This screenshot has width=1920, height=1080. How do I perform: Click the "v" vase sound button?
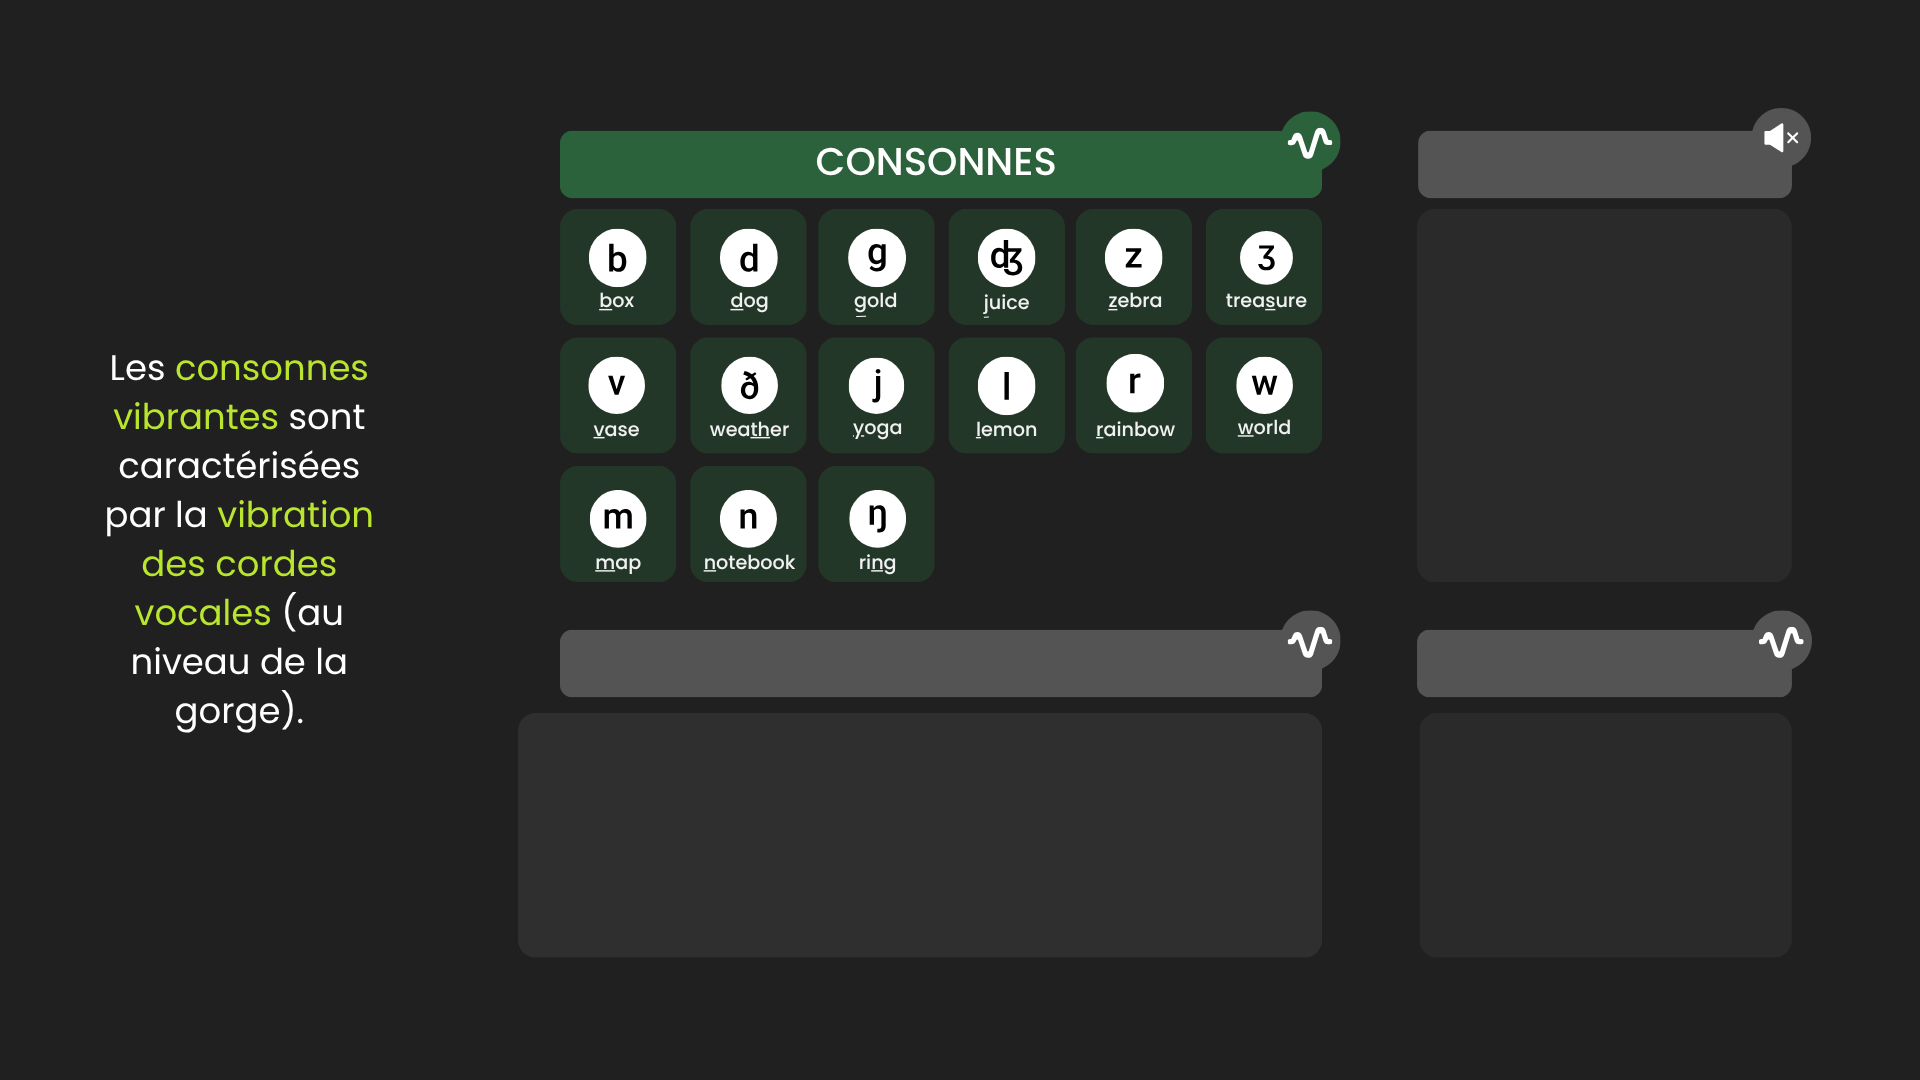(x=618, y=396)
